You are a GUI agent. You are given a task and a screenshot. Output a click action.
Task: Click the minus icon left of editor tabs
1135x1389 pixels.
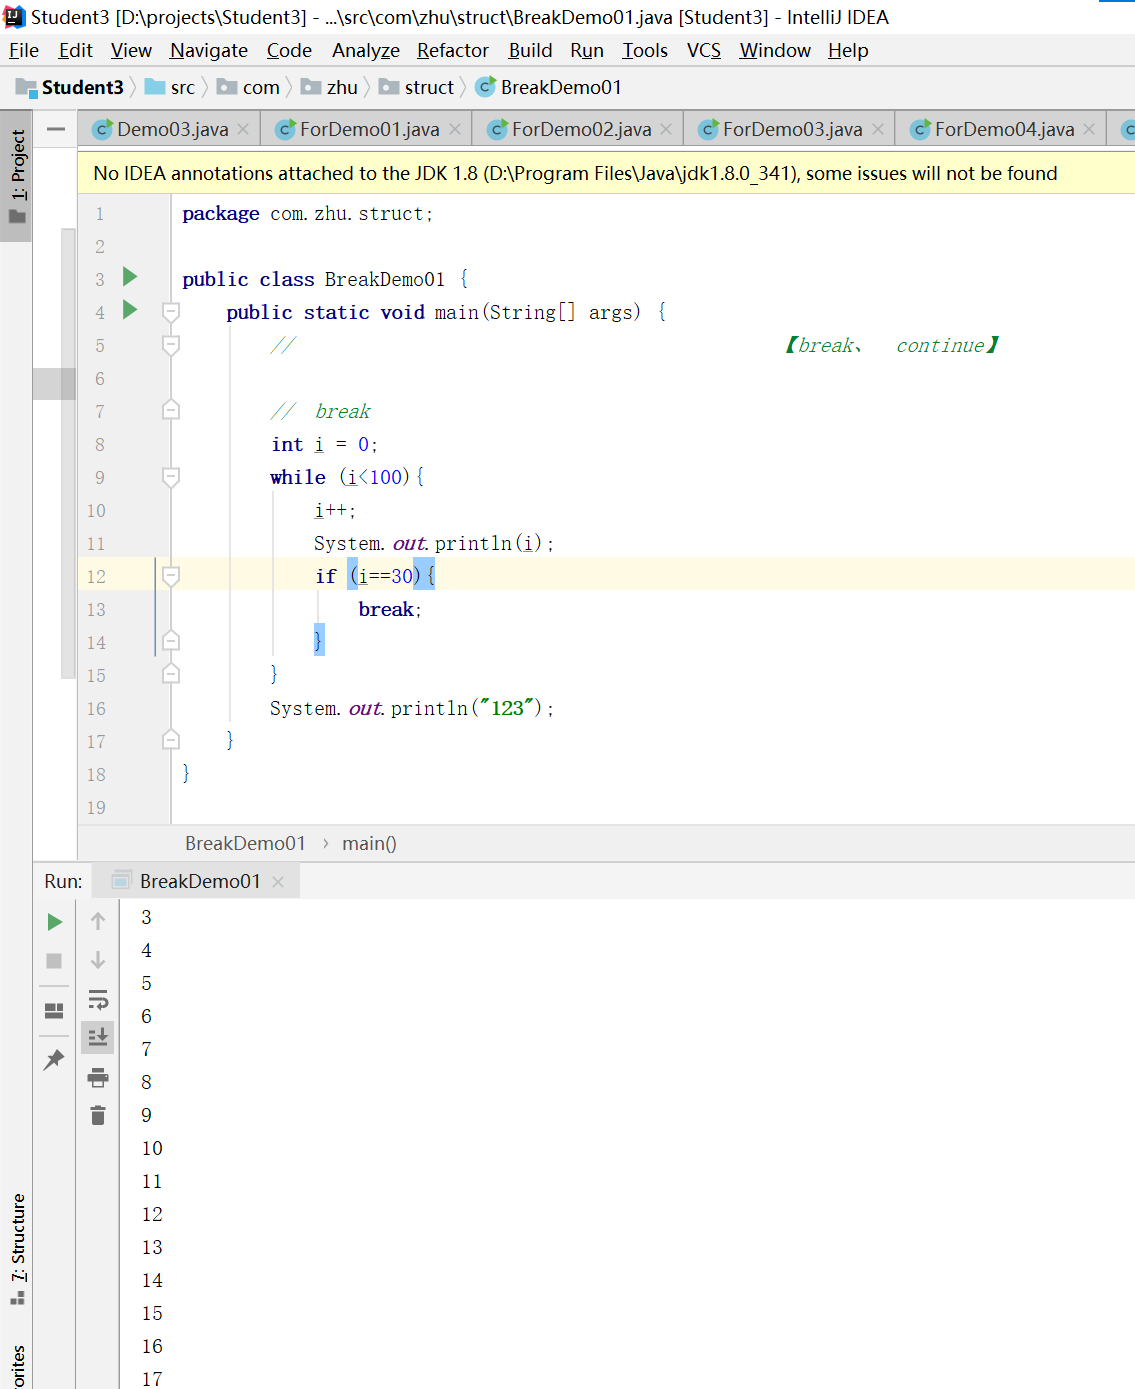[56, 129]
